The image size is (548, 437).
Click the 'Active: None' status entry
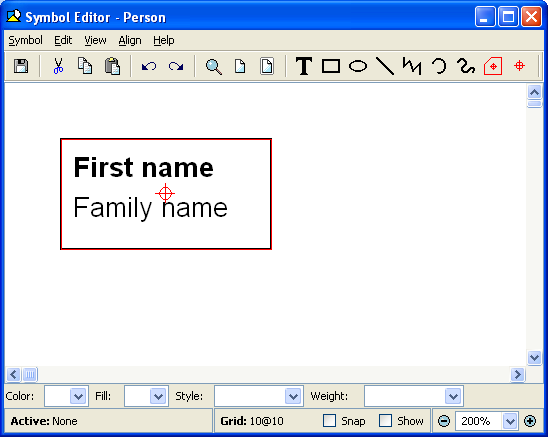tap(44, 421)
